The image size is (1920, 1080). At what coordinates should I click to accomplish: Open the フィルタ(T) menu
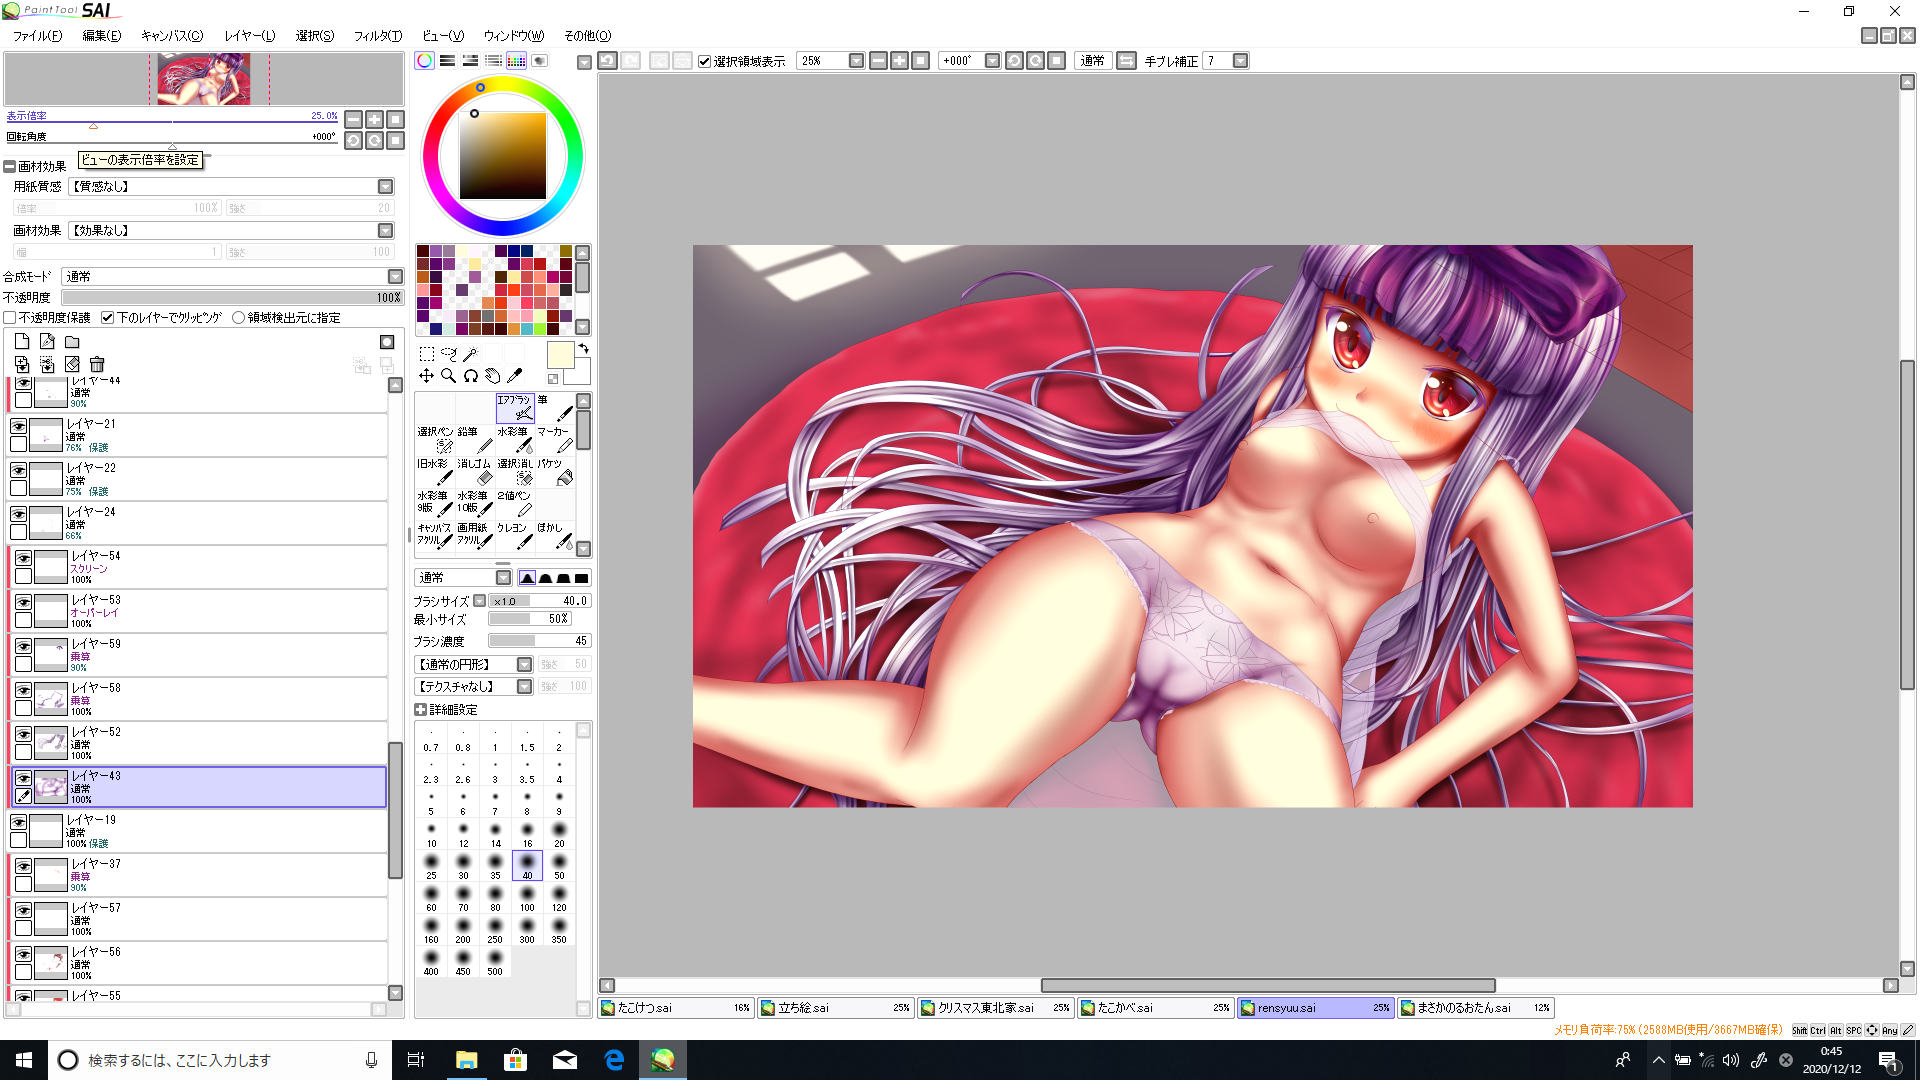click(x=378, y=36)
